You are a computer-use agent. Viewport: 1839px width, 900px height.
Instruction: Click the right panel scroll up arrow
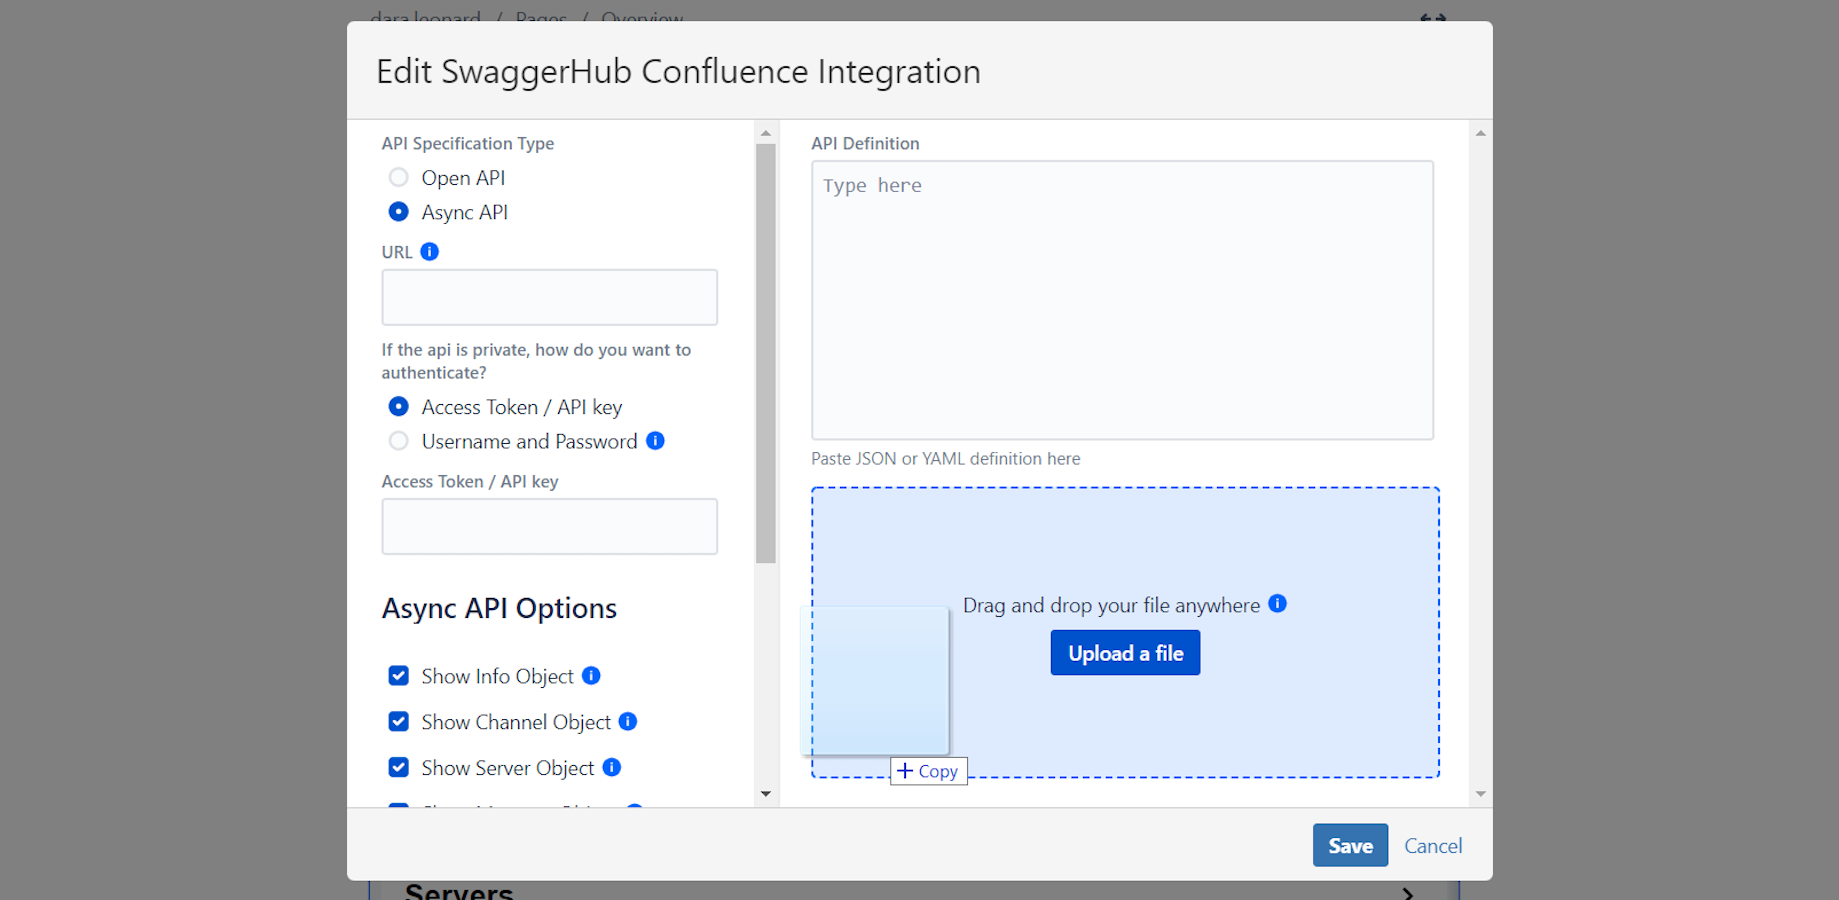click(x=1481, y=133)
